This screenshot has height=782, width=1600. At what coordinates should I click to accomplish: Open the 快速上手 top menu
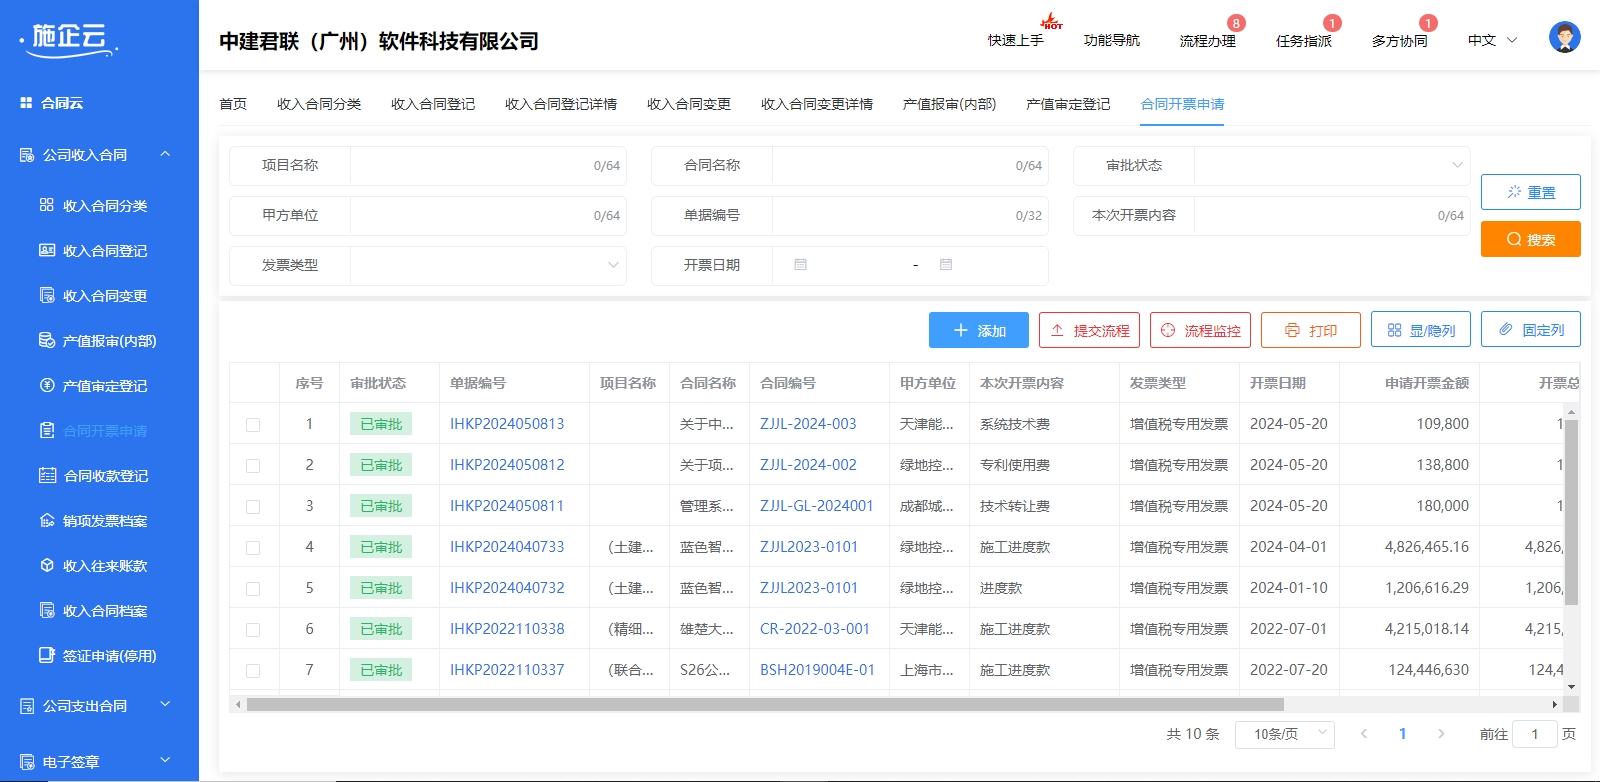pos(1016,40)
